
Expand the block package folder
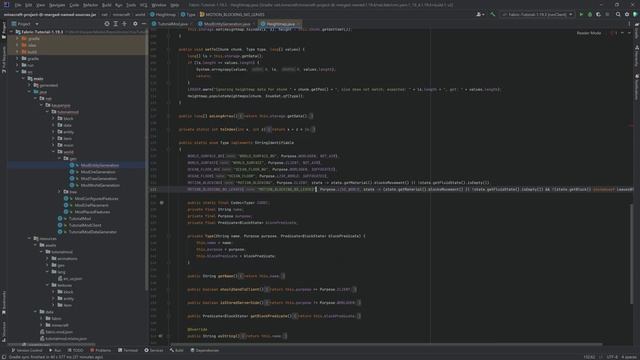(x=53, y=118)
